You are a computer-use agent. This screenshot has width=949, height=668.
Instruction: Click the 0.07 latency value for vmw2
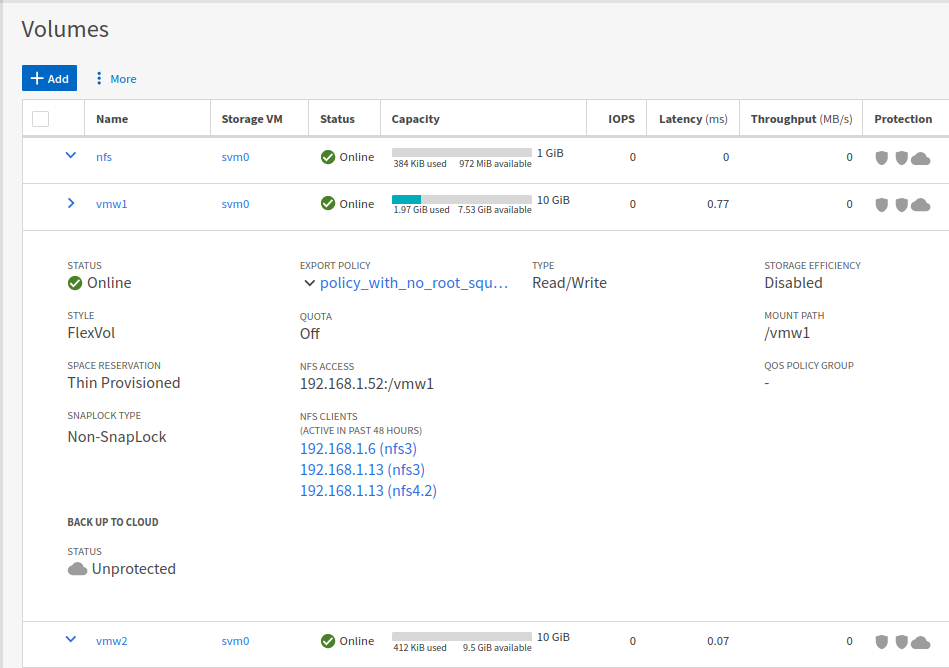[718, 641]
